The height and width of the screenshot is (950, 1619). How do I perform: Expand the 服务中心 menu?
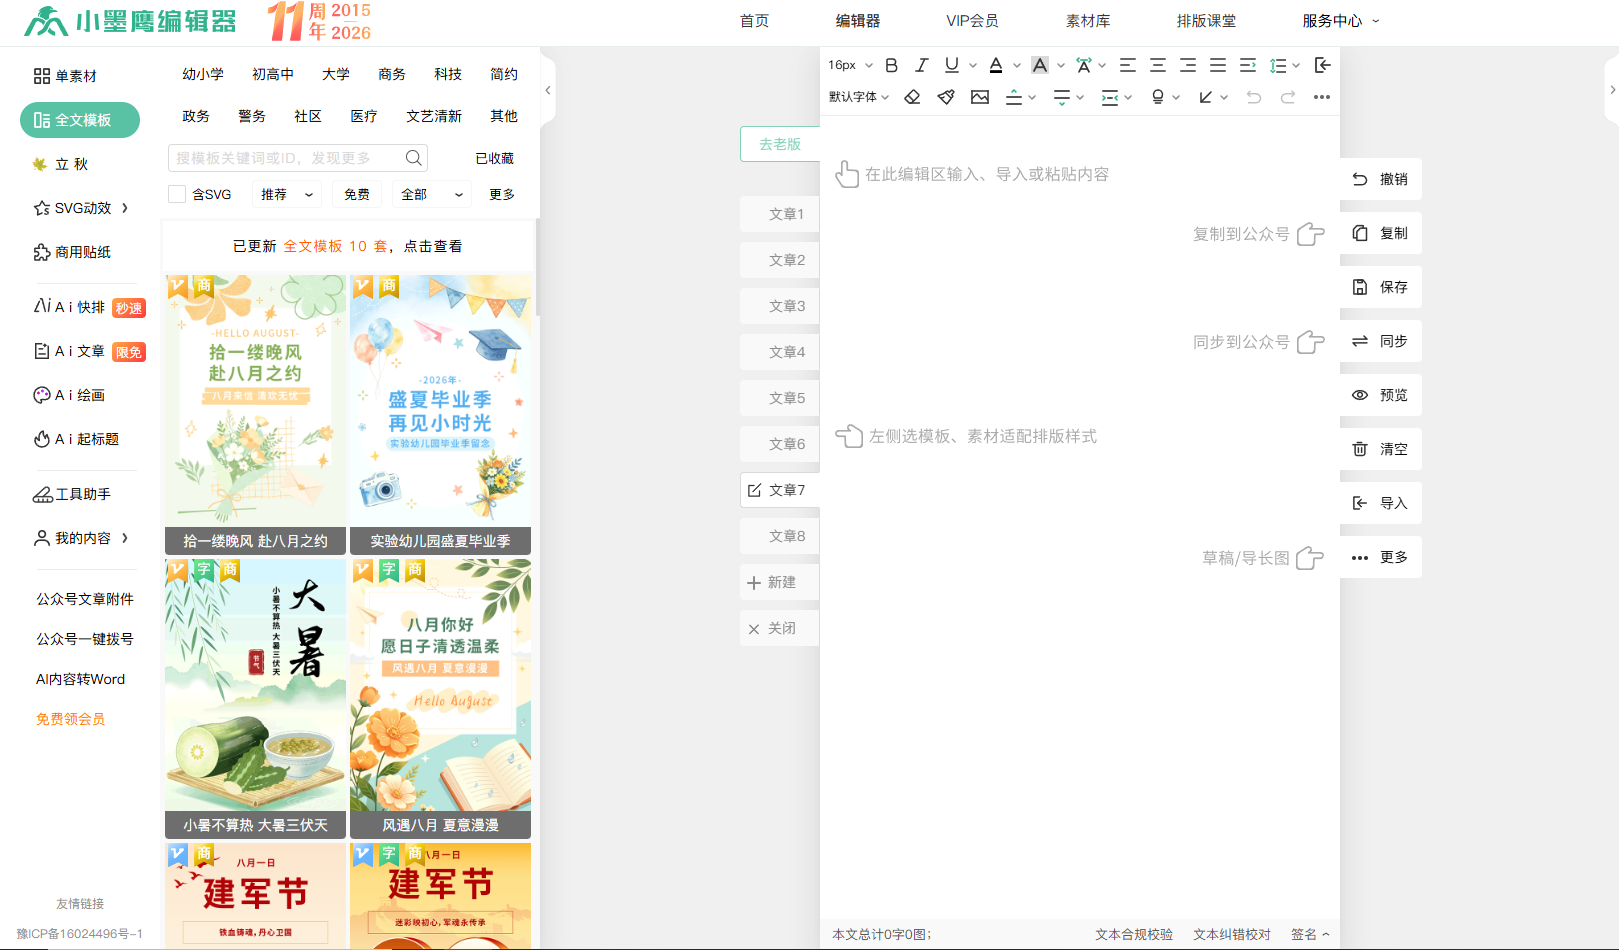(1340, 21)
